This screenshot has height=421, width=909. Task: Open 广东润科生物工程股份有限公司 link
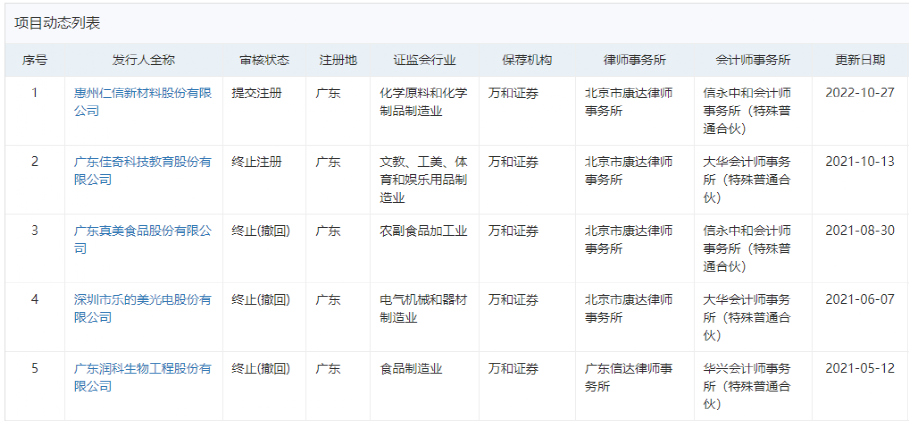[143, 378]
